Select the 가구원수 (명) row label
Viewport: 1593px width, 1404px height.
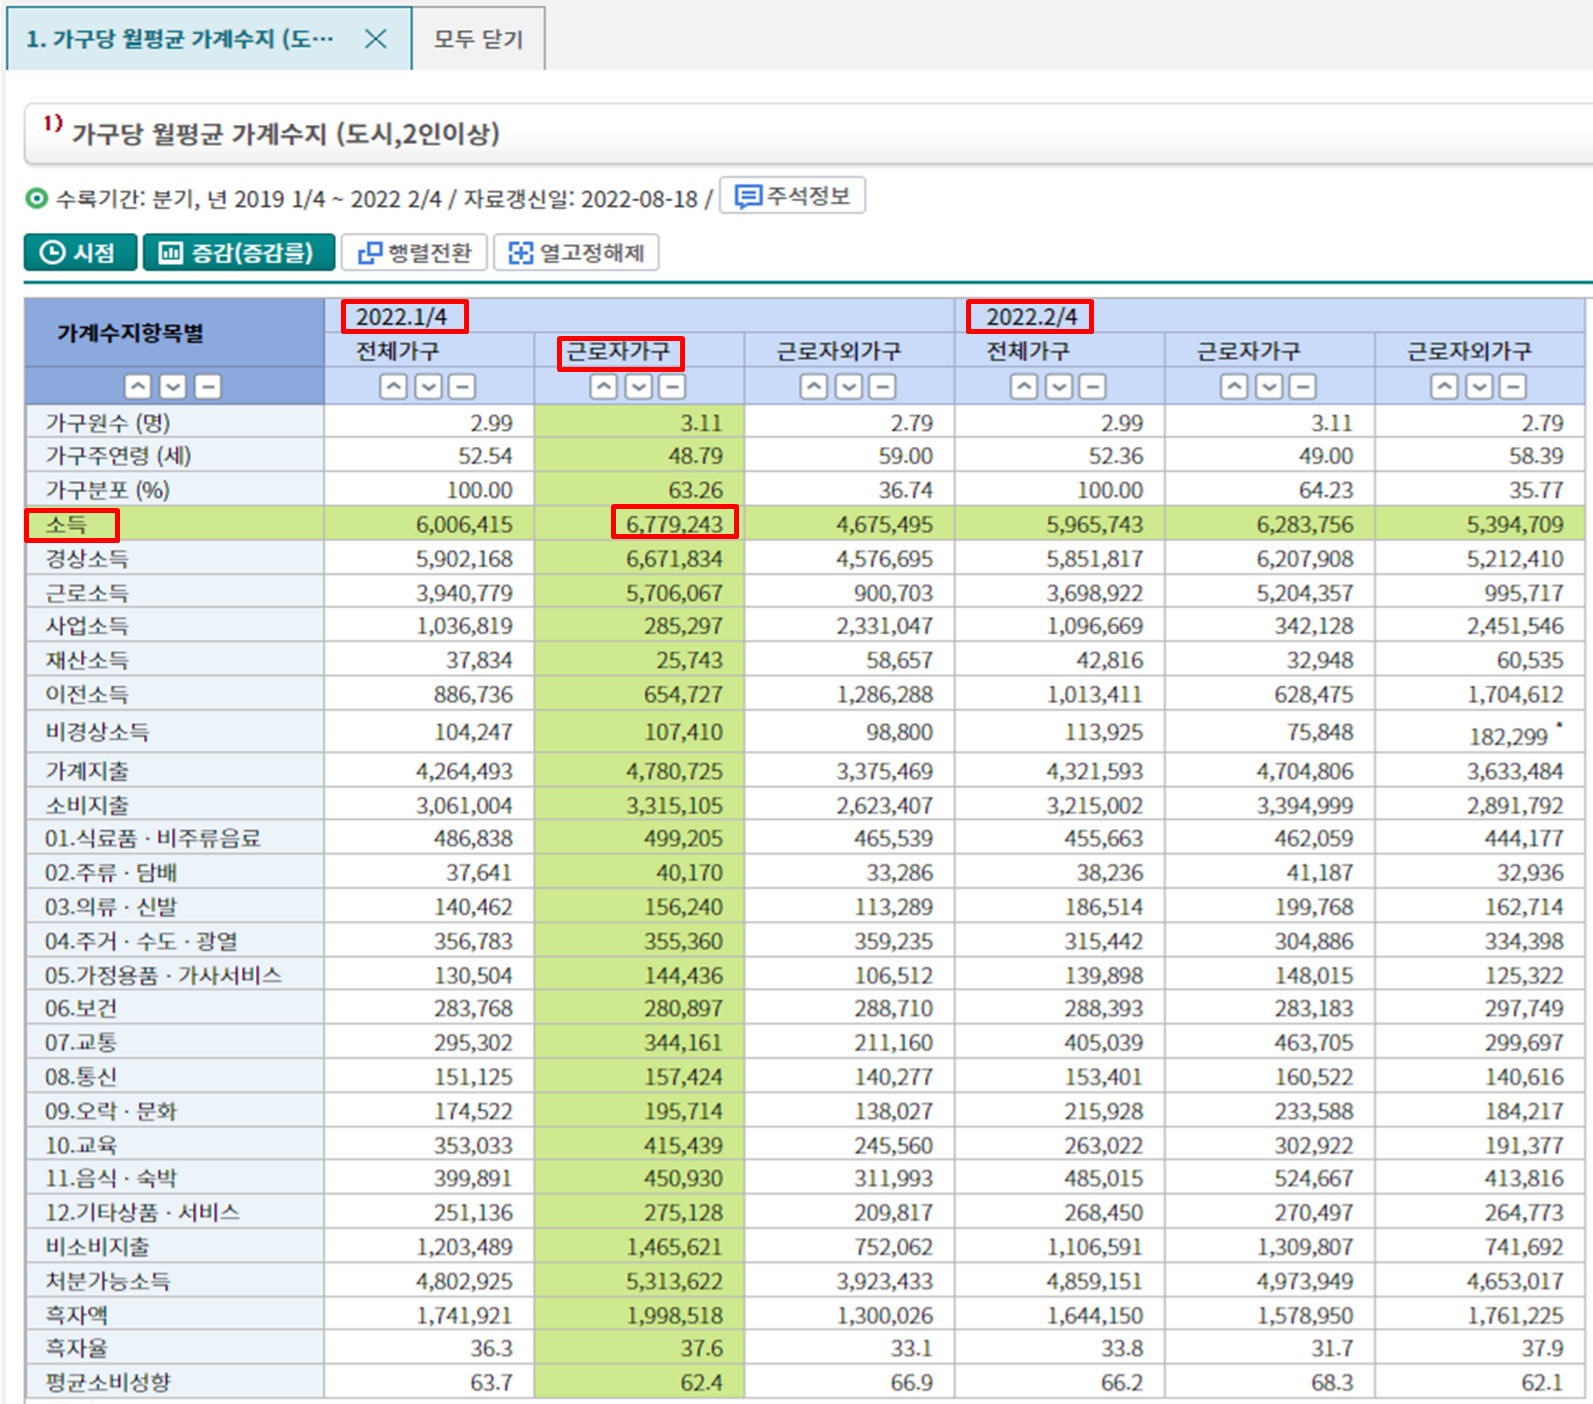(108, 423)
